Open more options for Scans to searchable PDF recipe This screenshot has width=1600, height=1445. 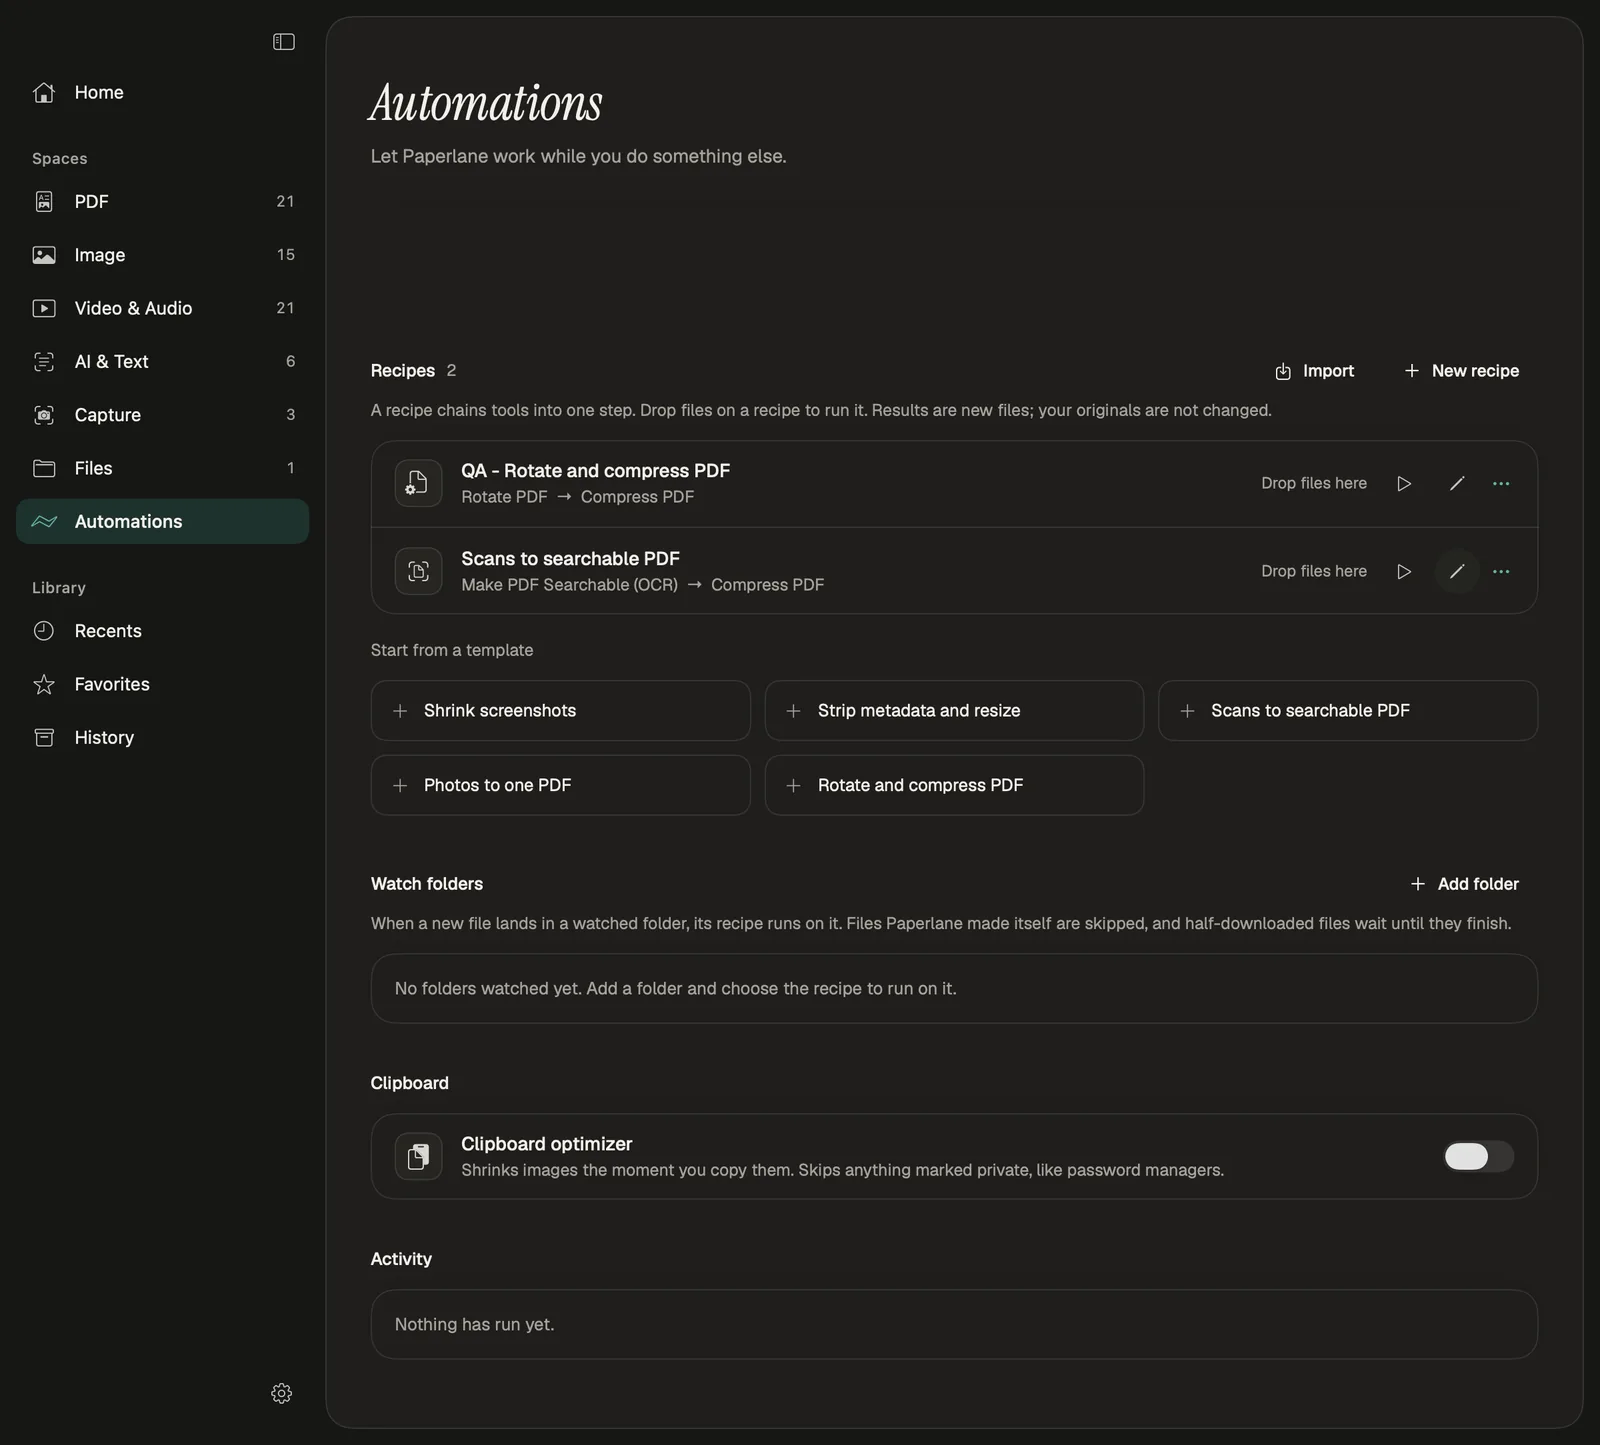tap(1501, 571)
